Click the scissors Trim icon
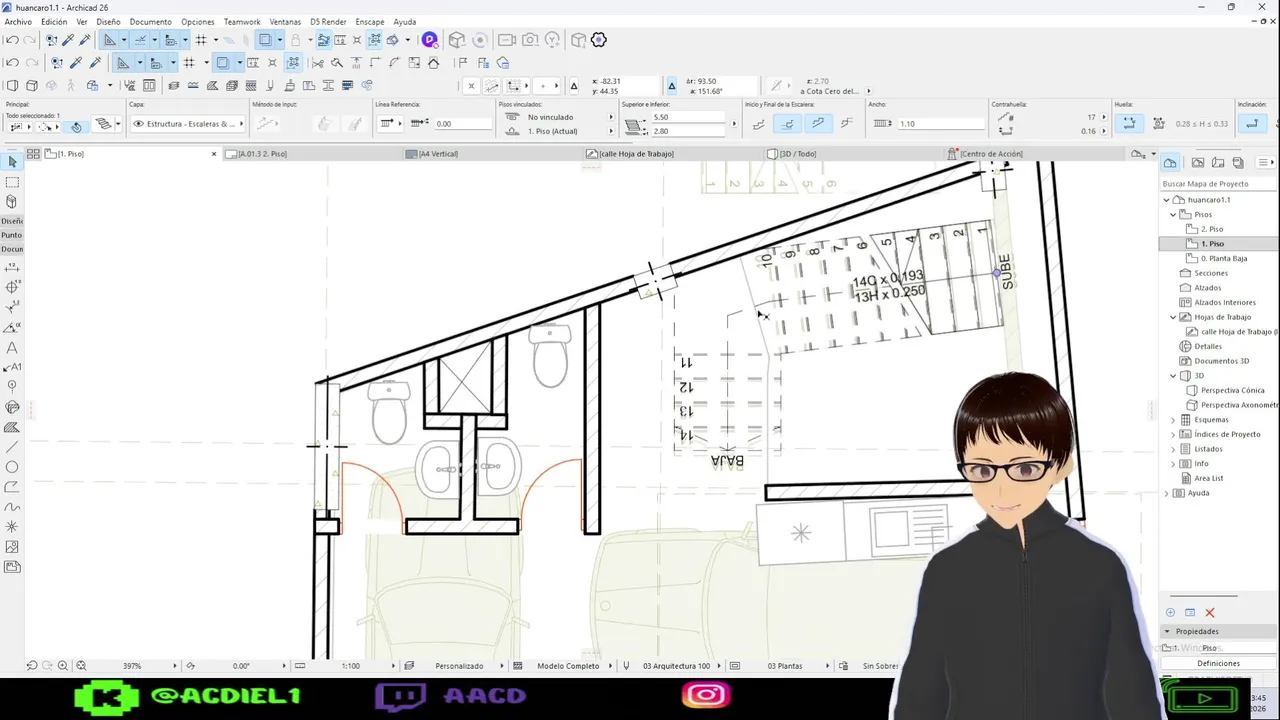 coord(317,63)
